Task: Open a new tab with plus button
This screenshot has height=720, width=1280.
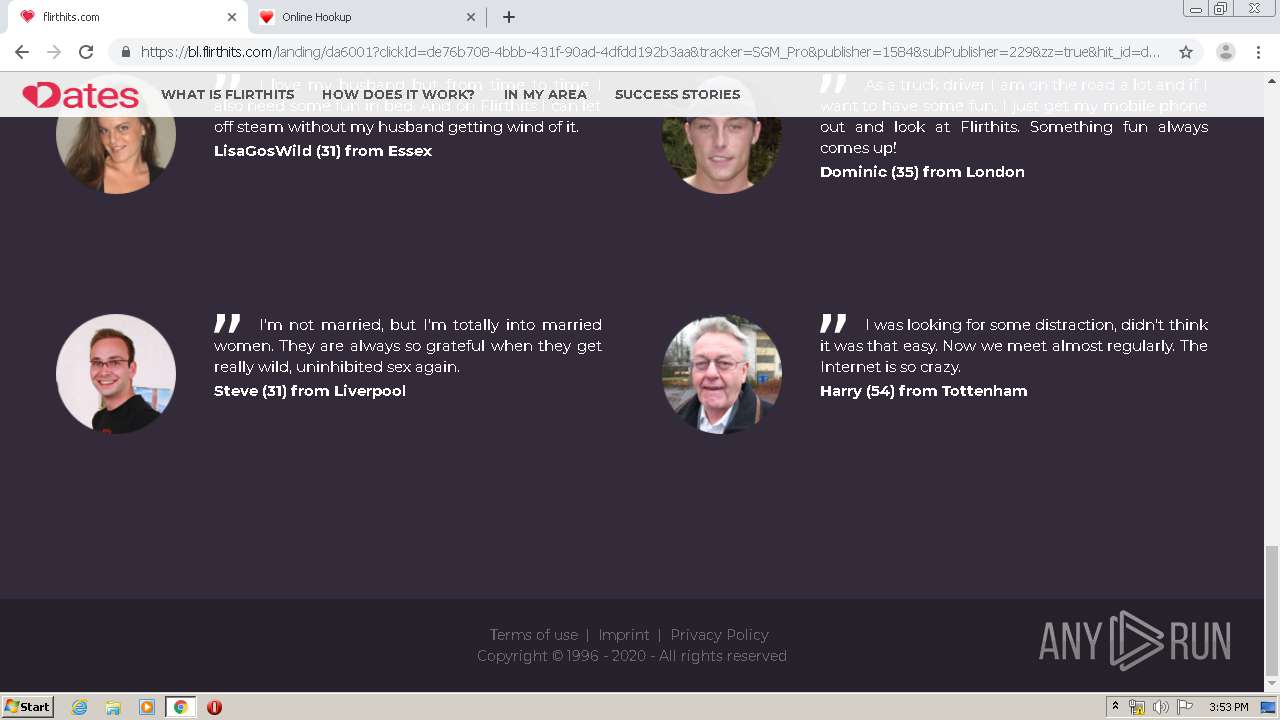Action: (509, 17)
